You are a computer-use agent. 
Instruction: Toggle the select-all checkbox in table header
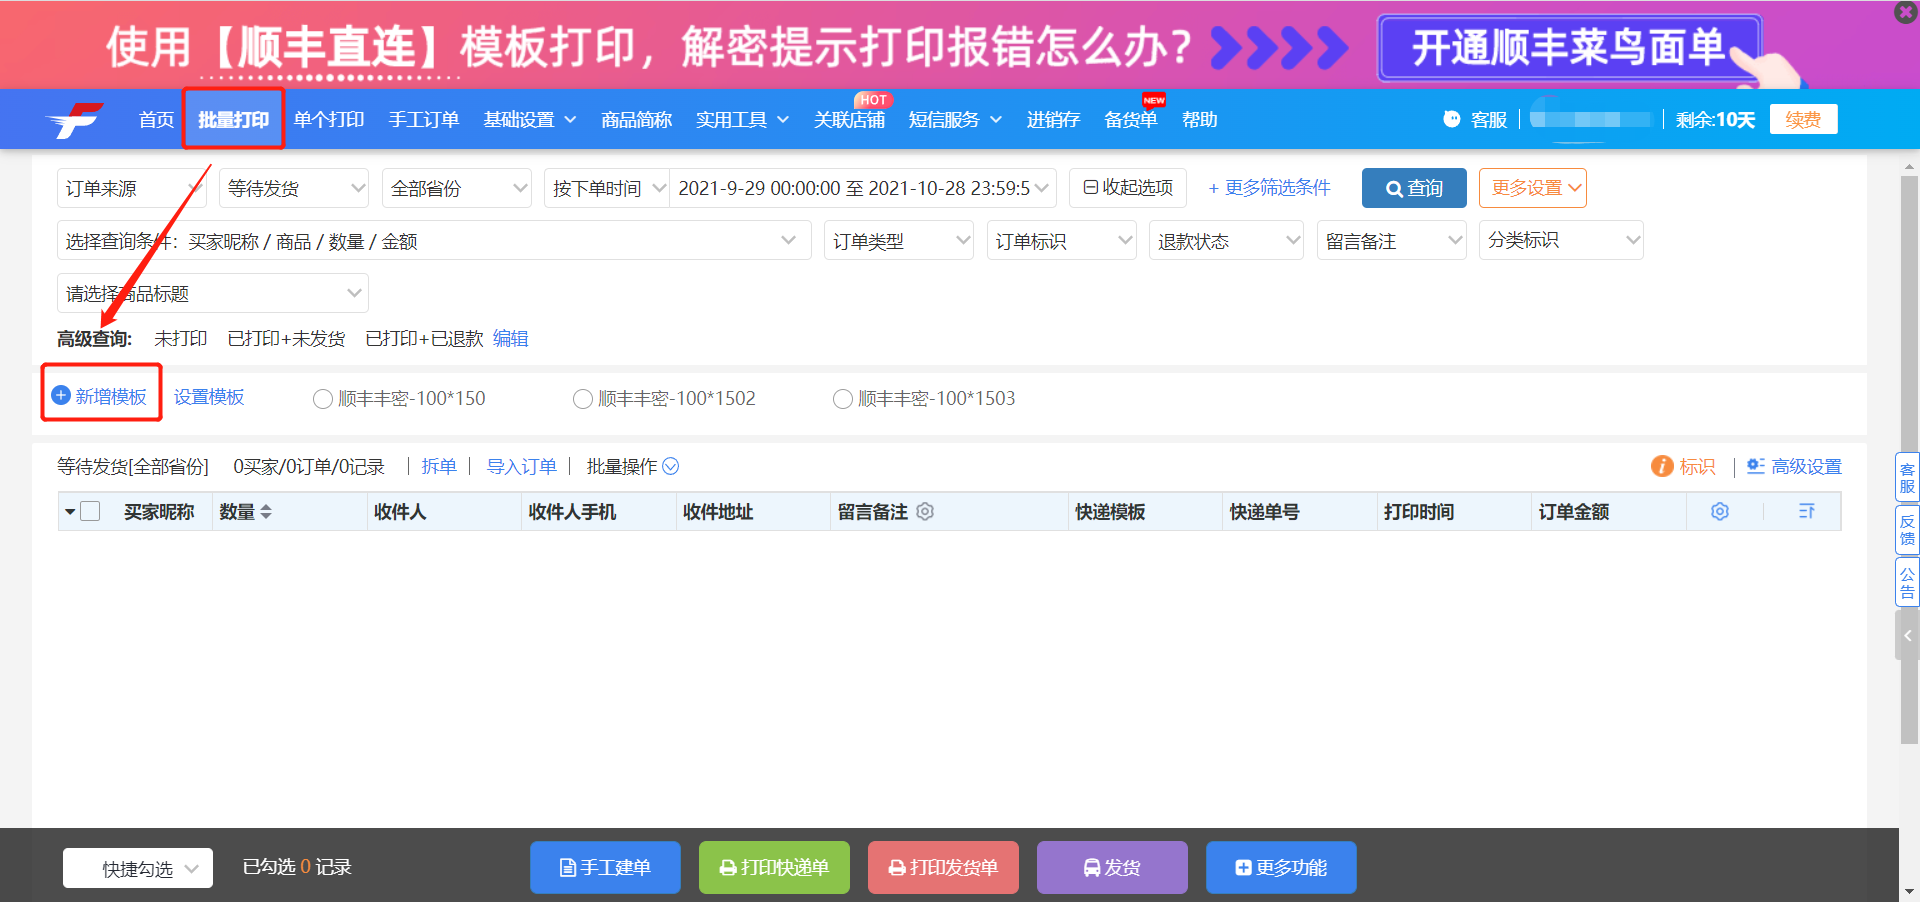click(91, 511)
